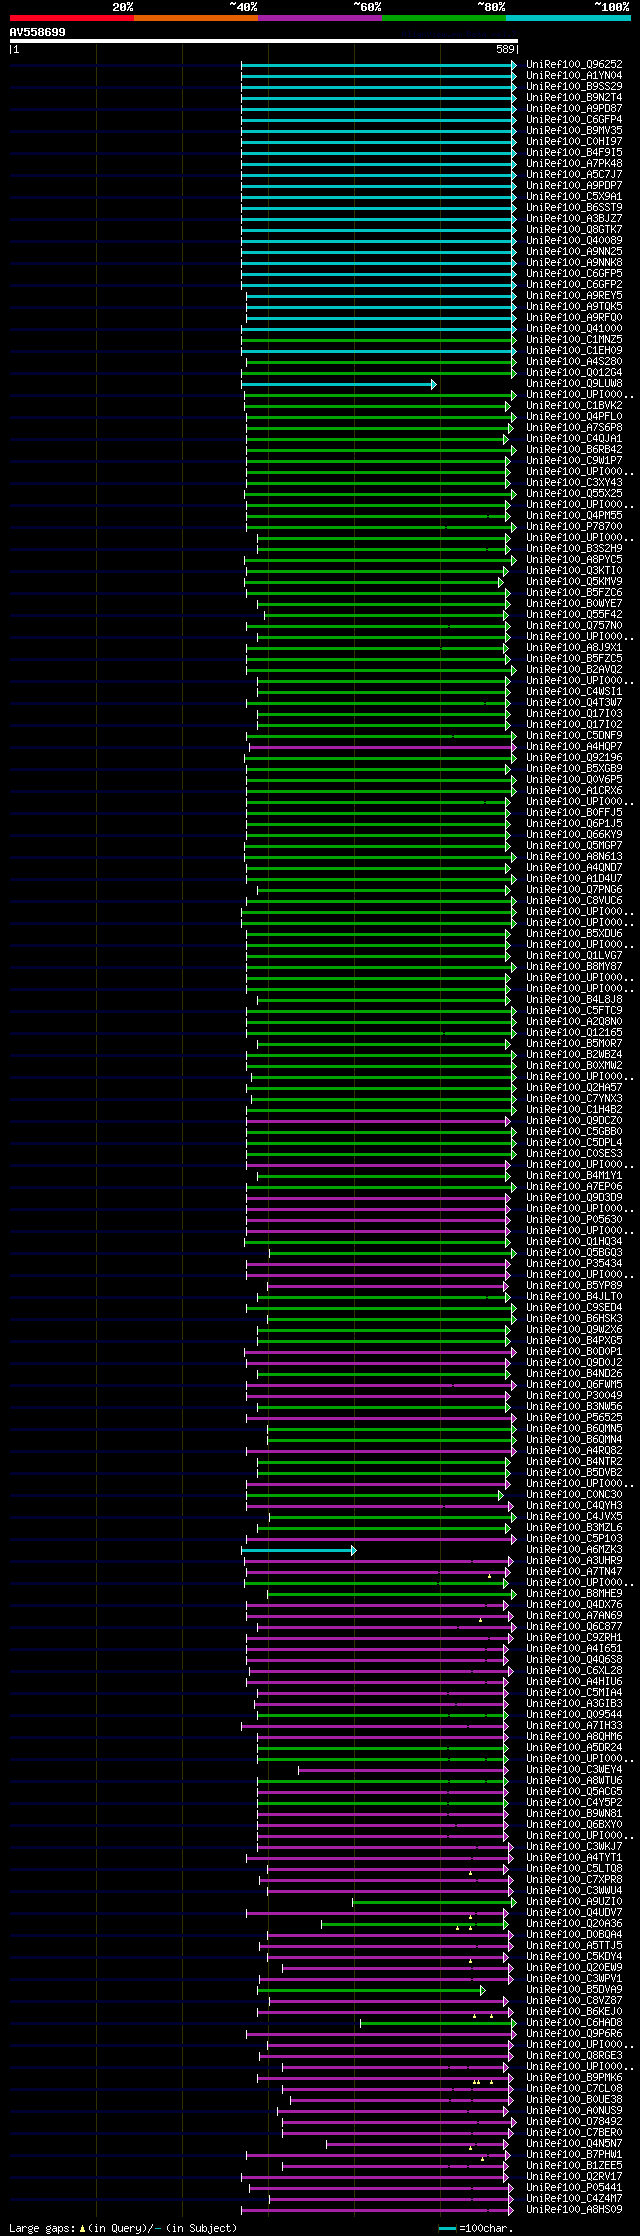Open hit UniRef100_A9NNK8
This screenshot has width=640, height=2236.
(x=574, y=263)
